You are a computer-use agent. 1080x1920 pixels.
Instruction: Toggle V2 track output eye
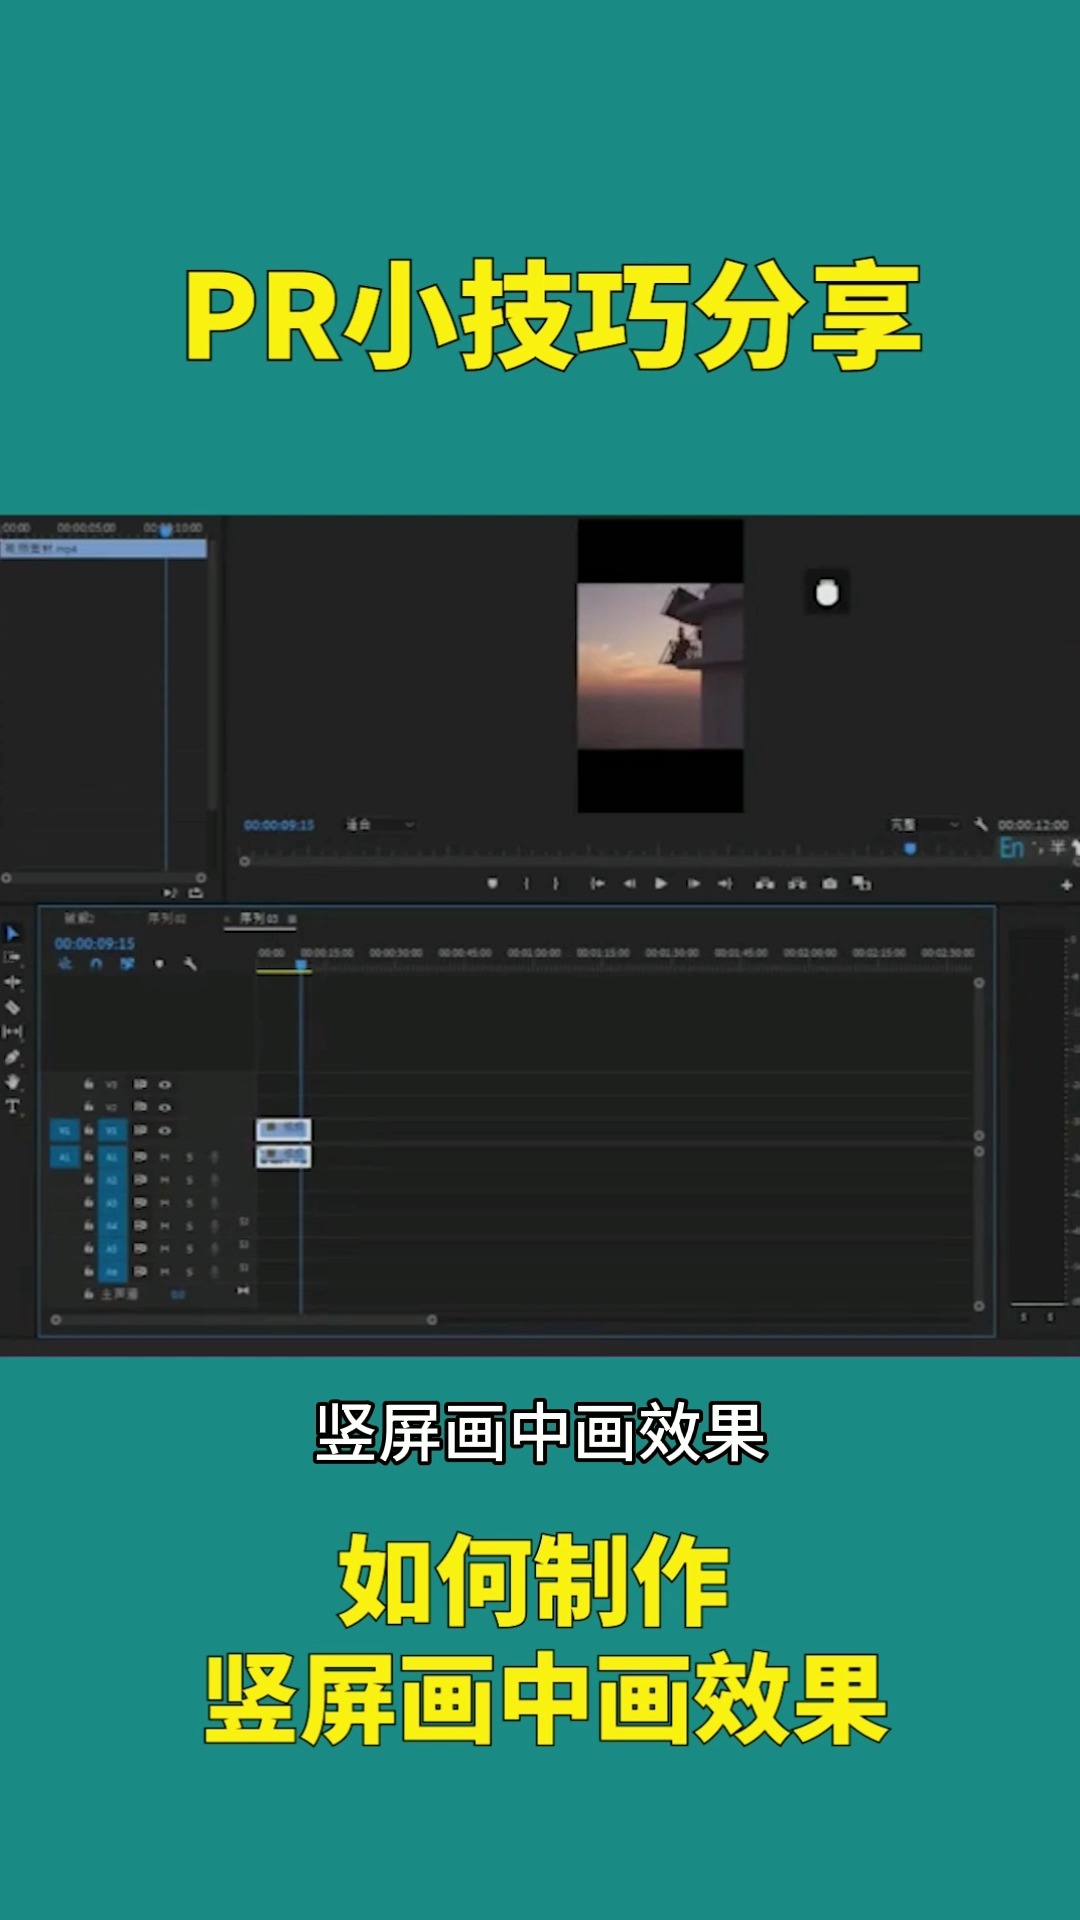pyautogui.click(x=165, y=1107)
